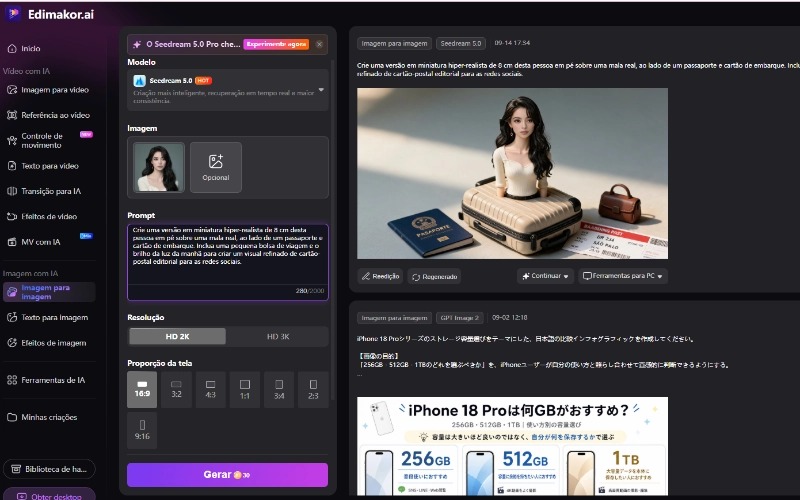Viewport: 800px width, 500px height.
Task: Choose 16:9 aspect ratio
Action: click(142, 389)
